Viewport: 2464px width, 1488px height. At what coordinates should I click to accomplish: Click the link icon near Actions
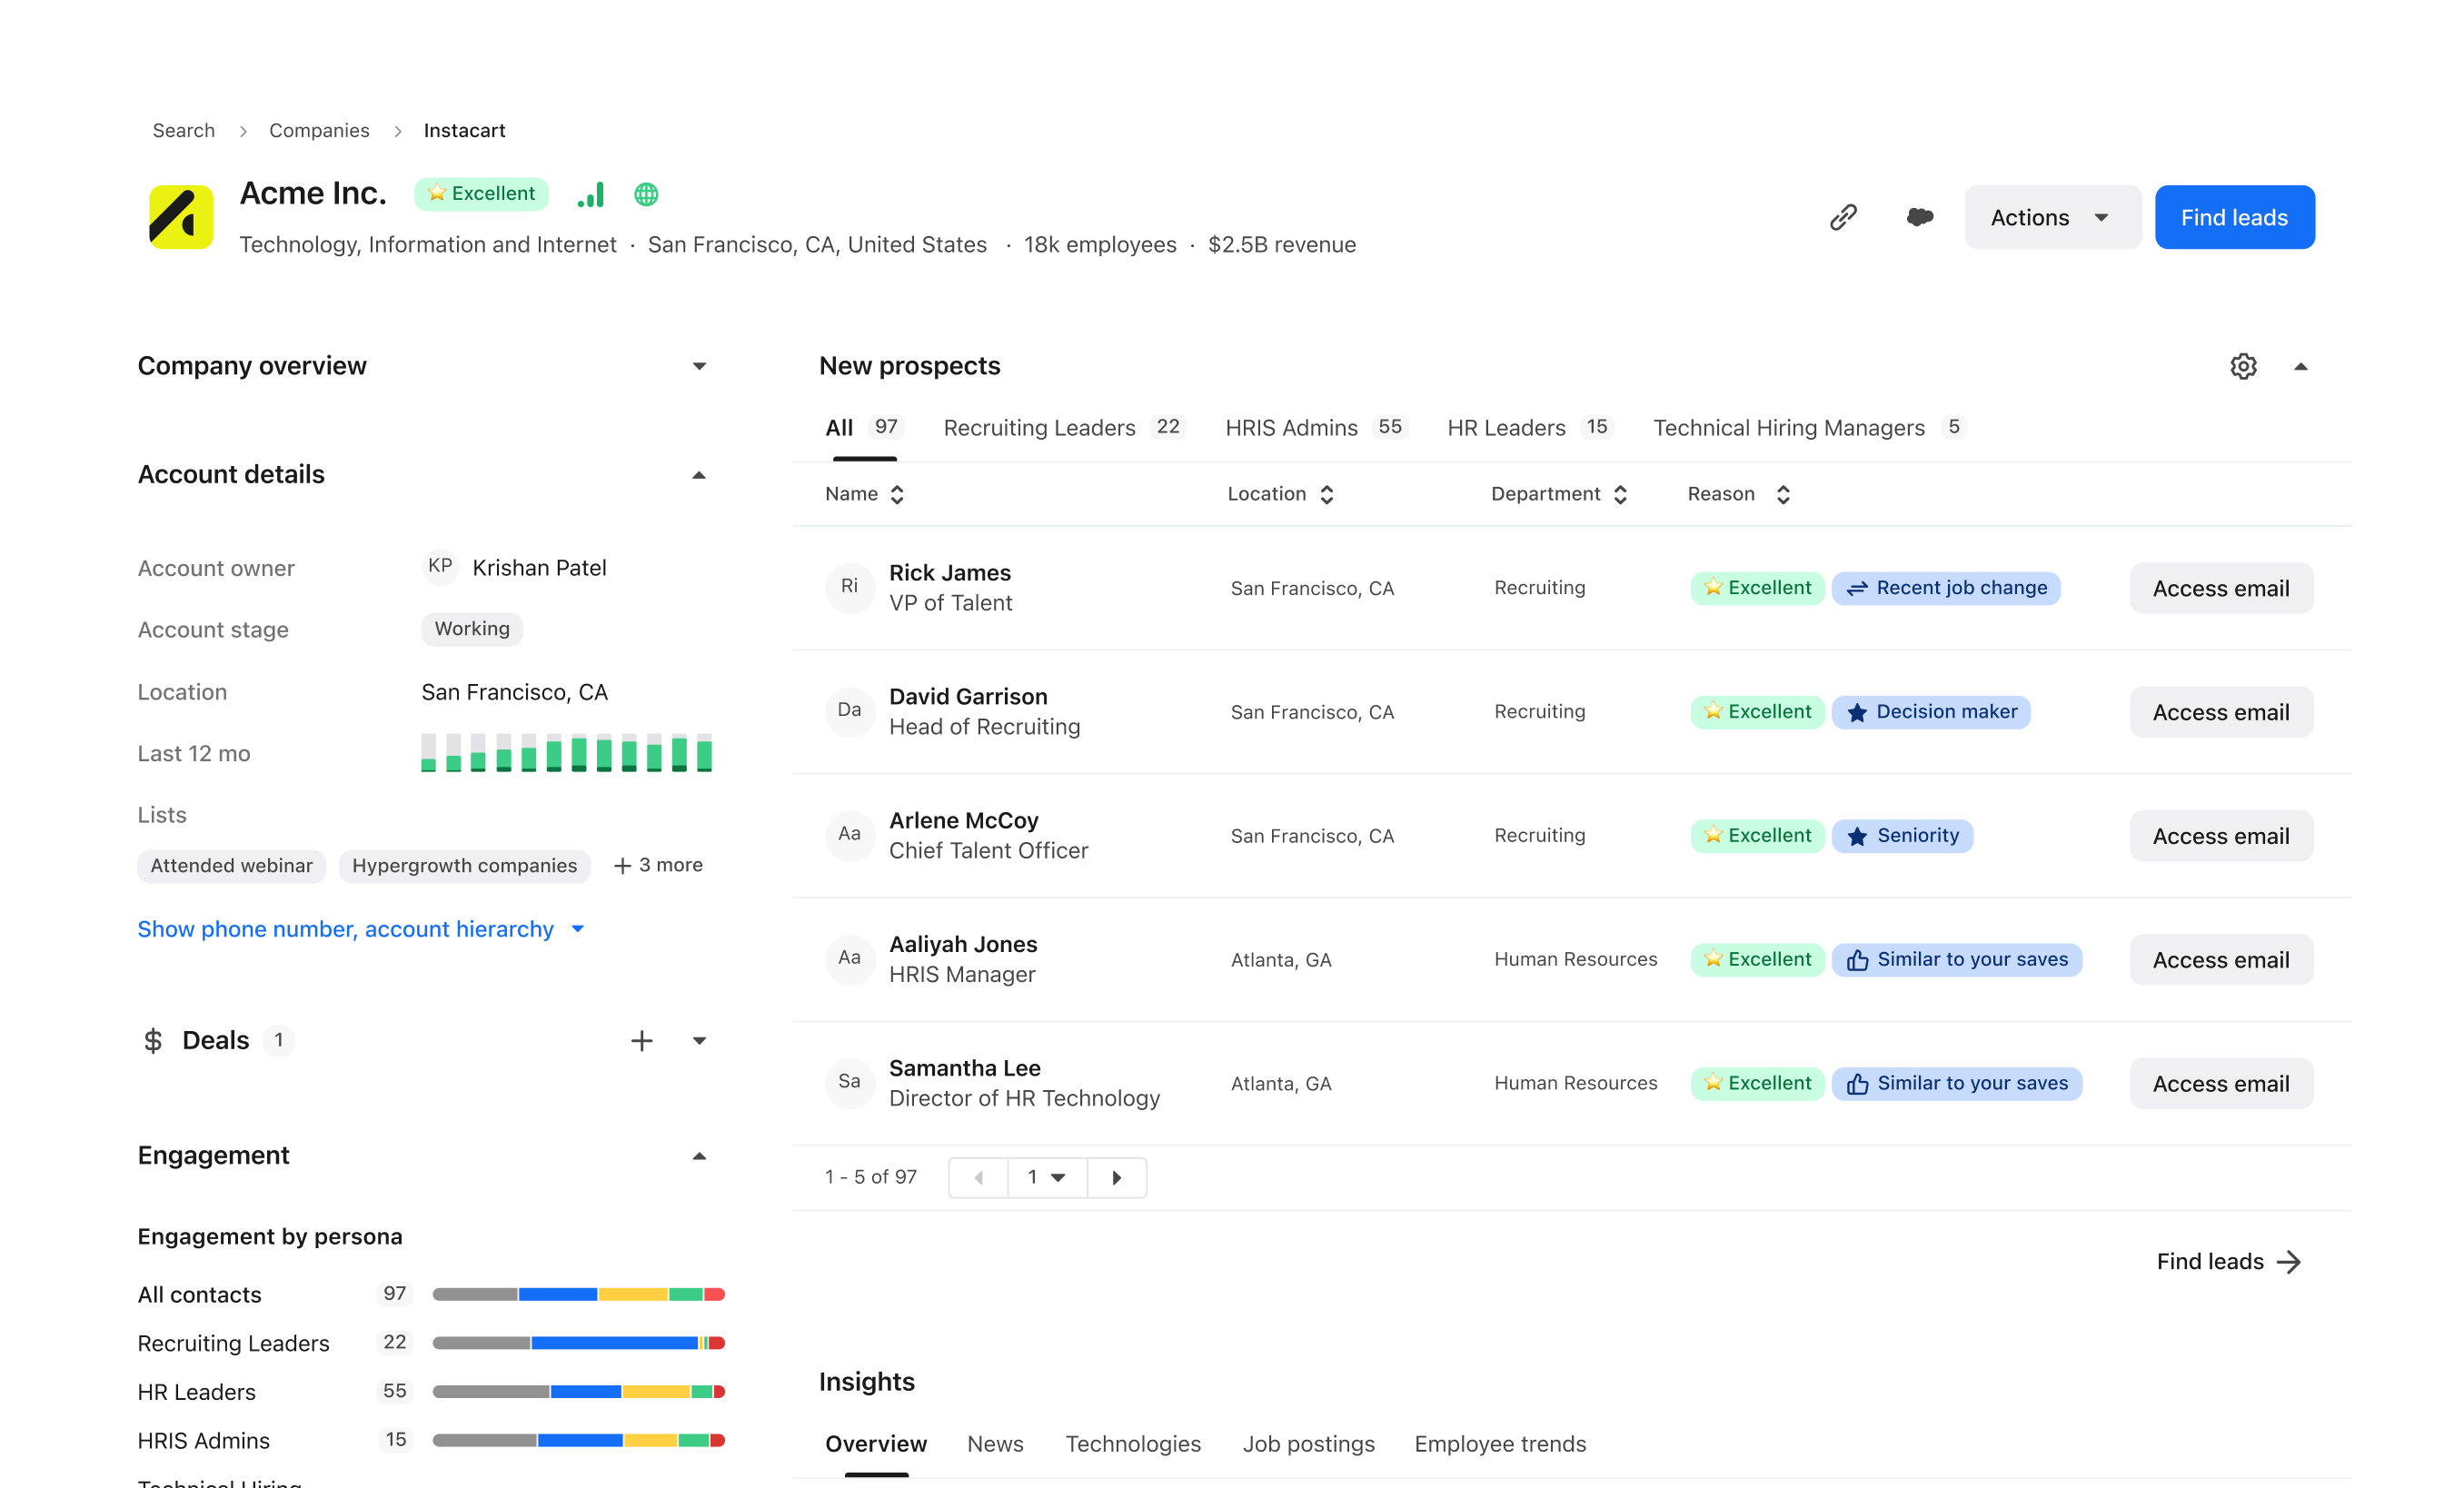tap(1843, 217)
